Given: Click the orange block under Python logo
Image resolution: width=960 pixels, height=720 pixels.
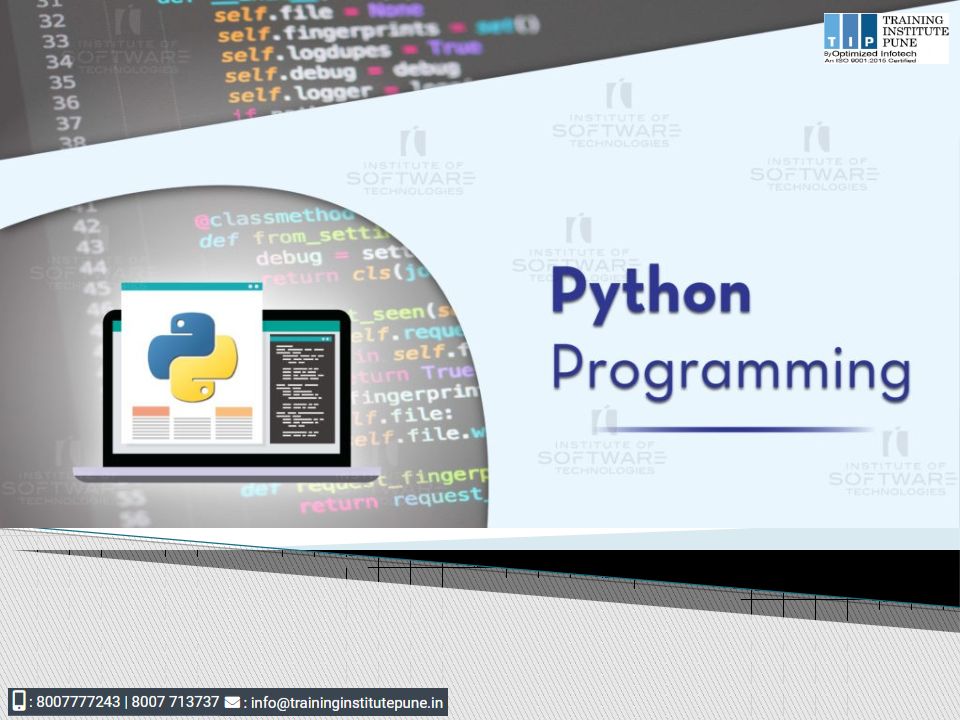Looking at the screenshot, I should pos(151,411).
